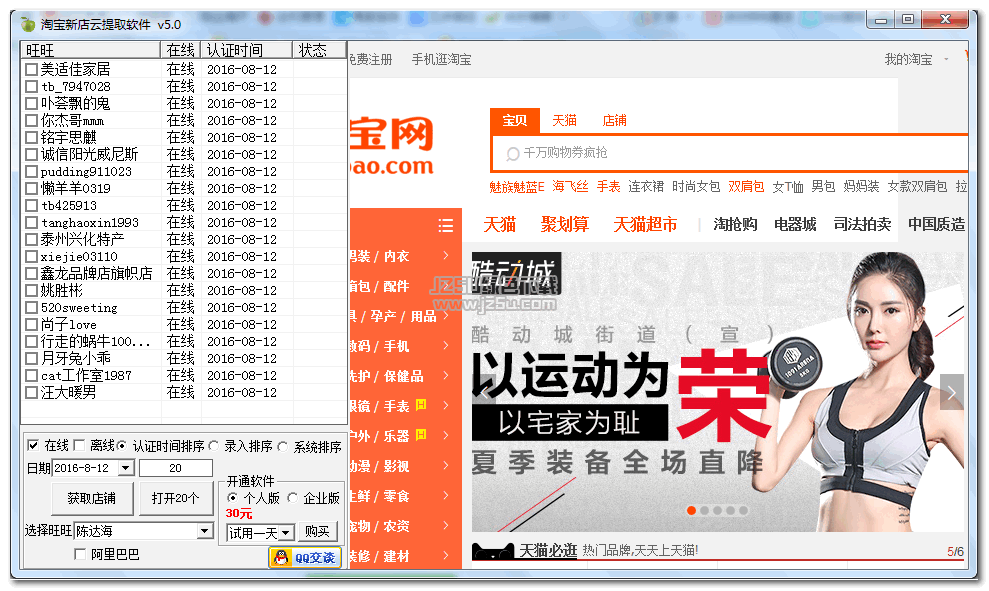The image size is (989, 591).
Task: Click the banner next arrow on right side
Action: point(951,392)
